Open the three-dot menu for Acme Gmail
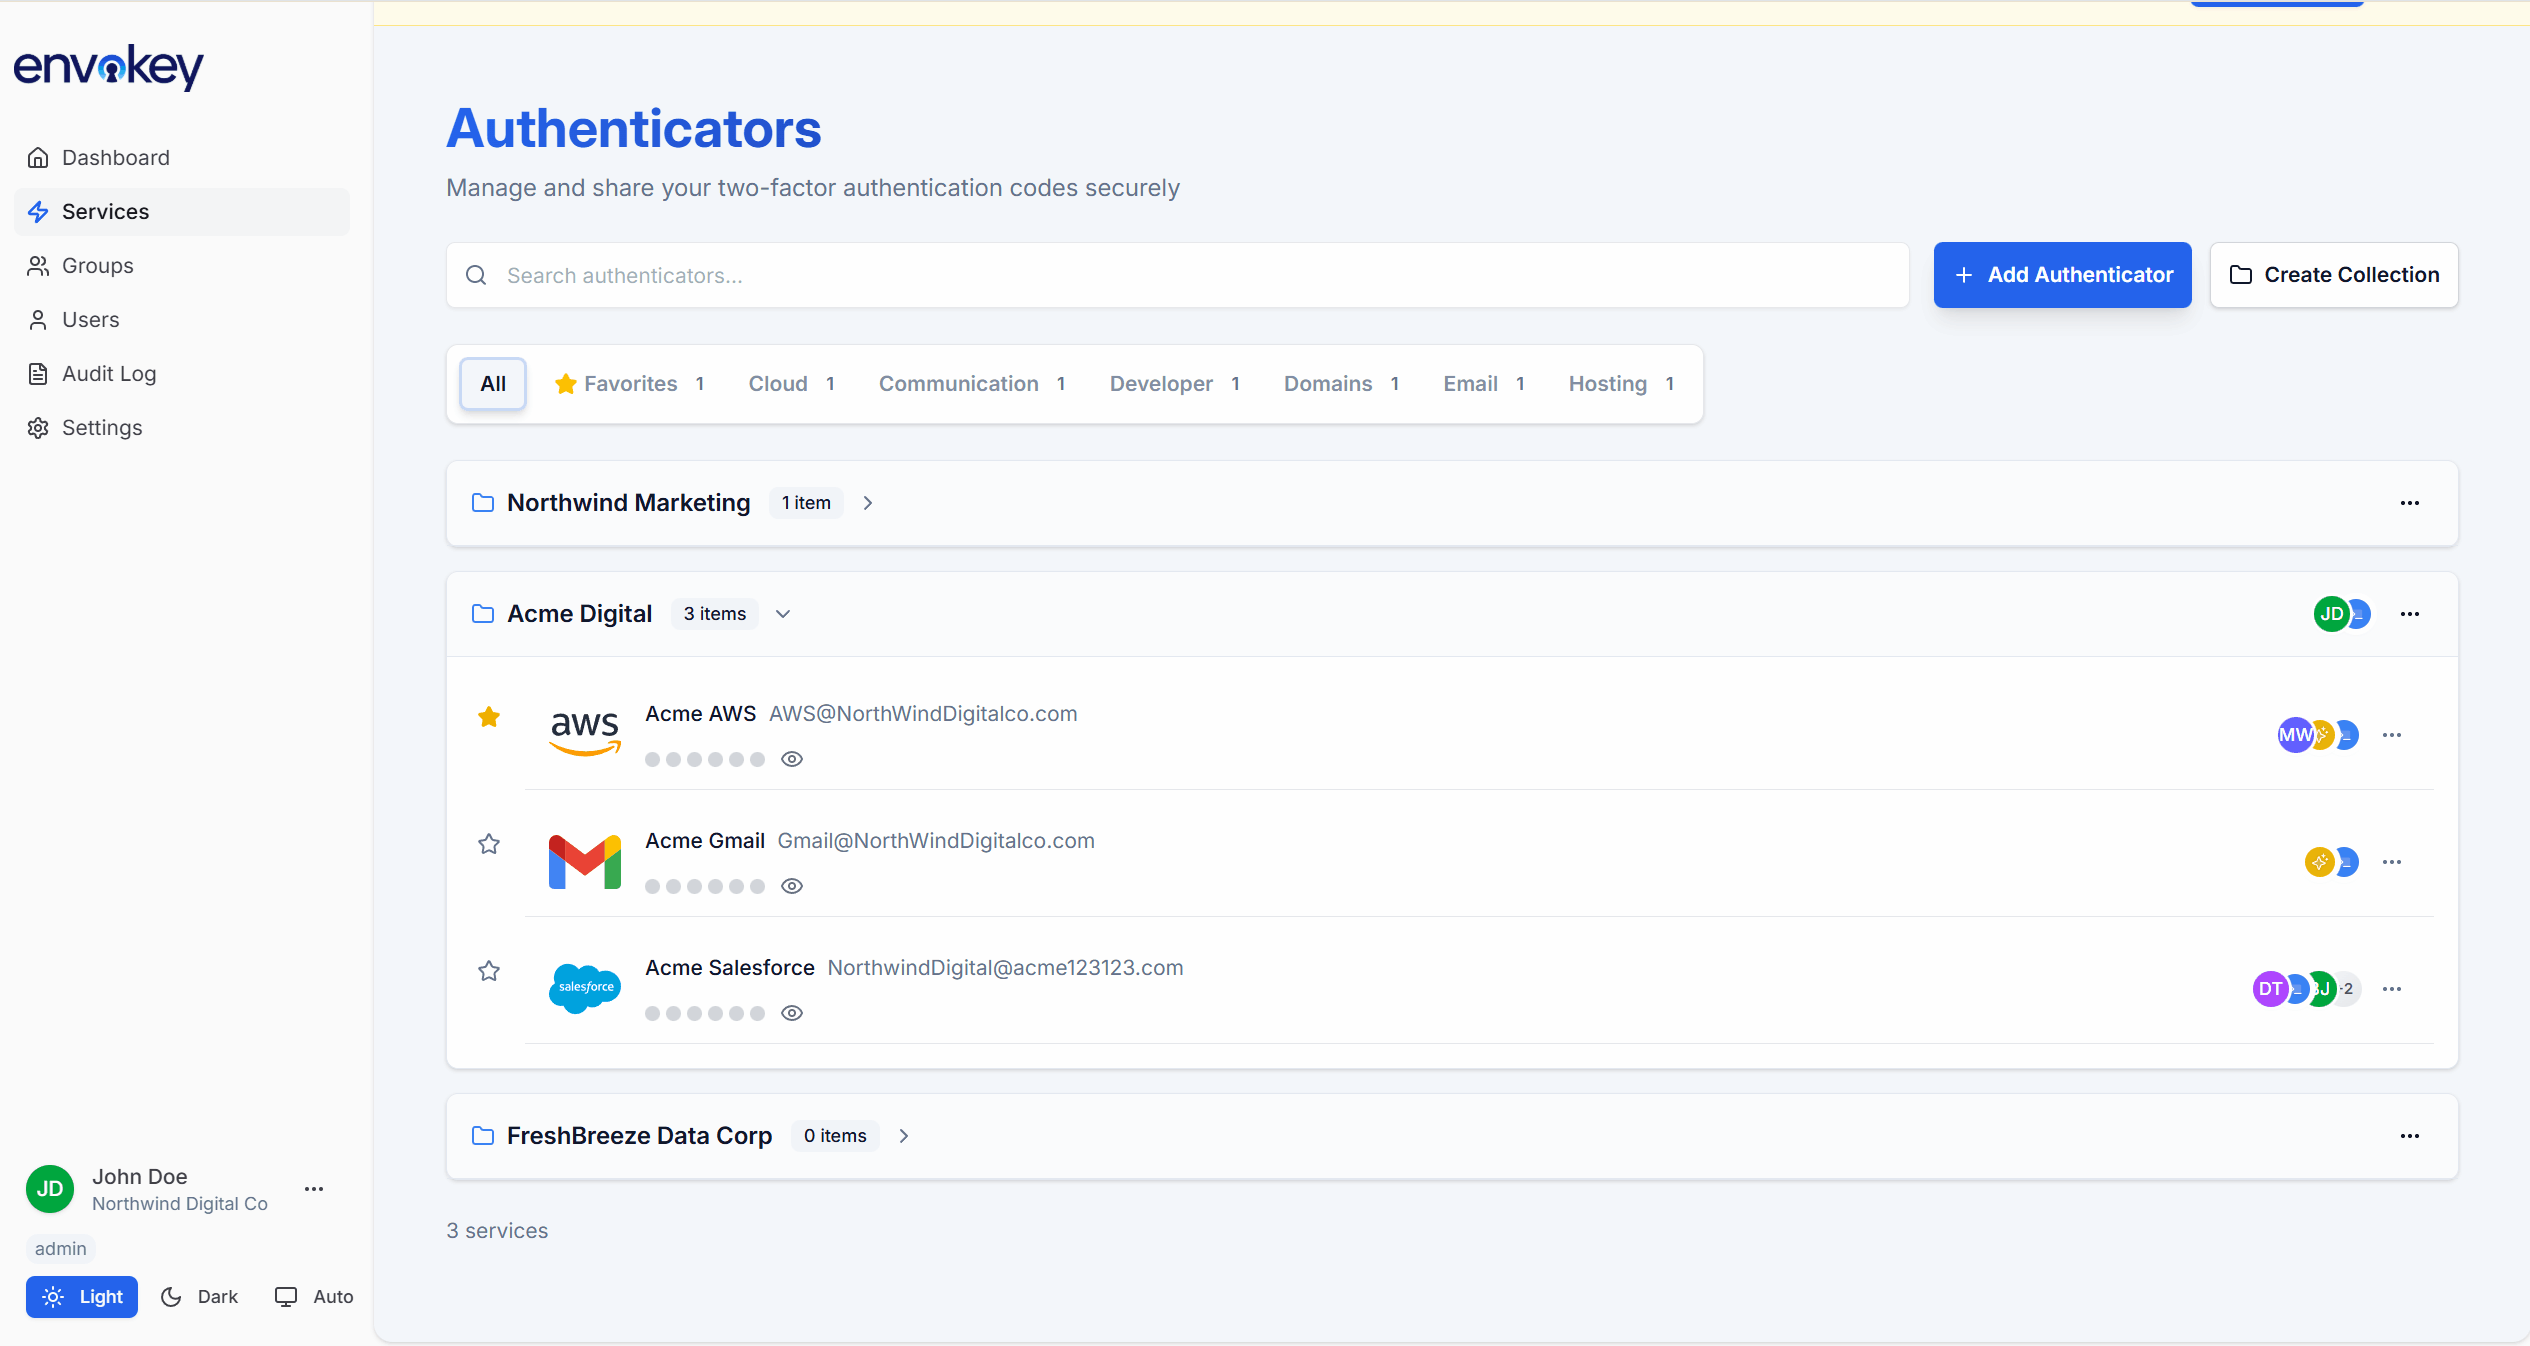The image size is (2530, 1346). point(2392,862)
